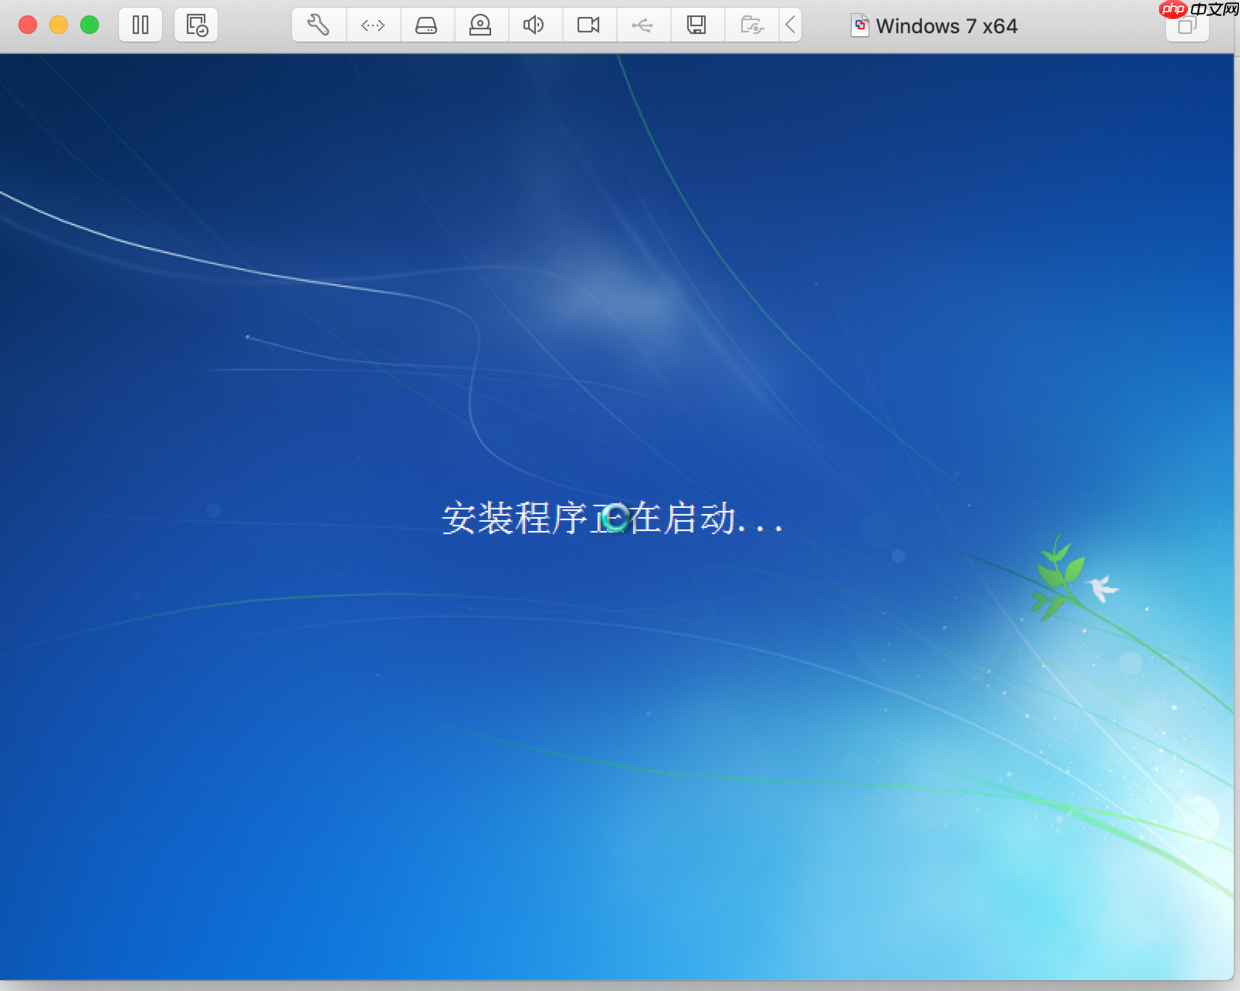1240x991 pixels.
Task: Click the Video Camera toolbar icon
Action: click(x=589, y=25)
